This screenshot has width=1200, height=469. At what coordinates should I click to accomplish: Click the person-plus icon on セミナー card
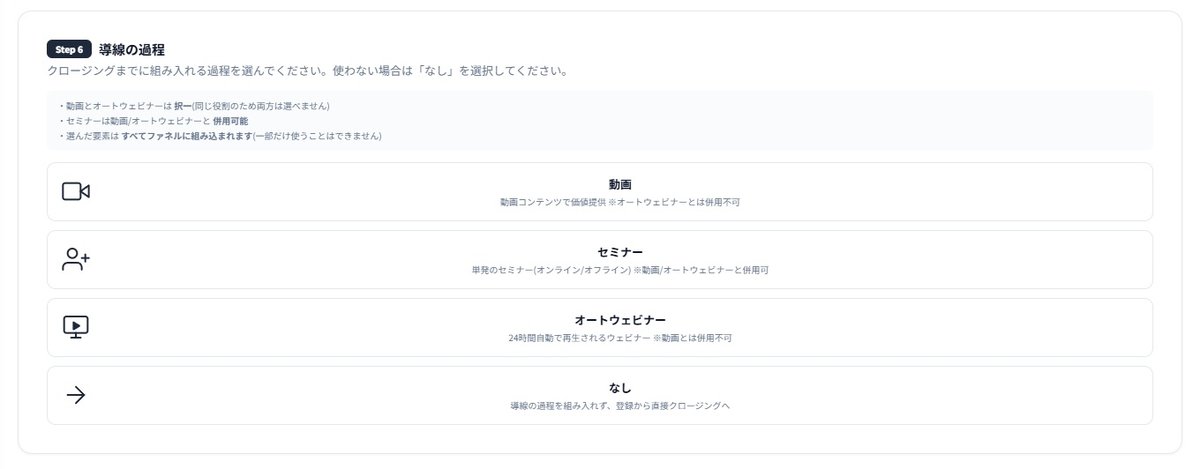pos(76,260)
